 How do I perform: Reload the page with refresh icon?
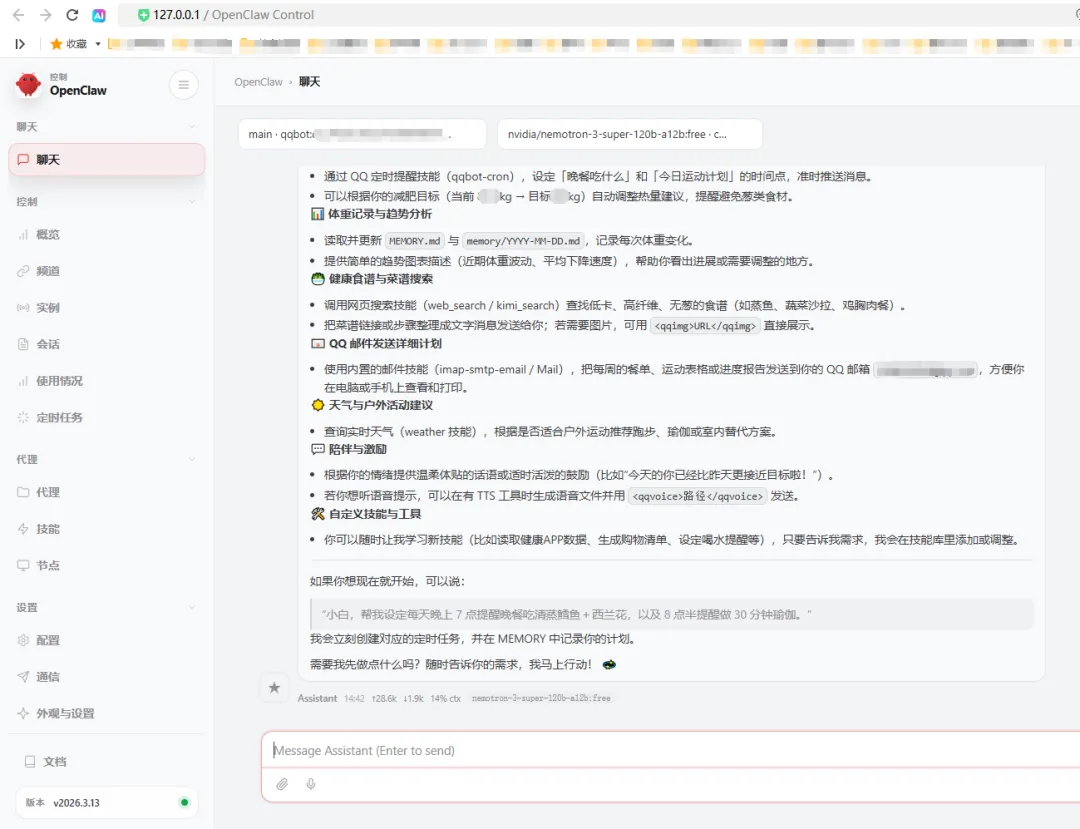(x=72, y=14)
